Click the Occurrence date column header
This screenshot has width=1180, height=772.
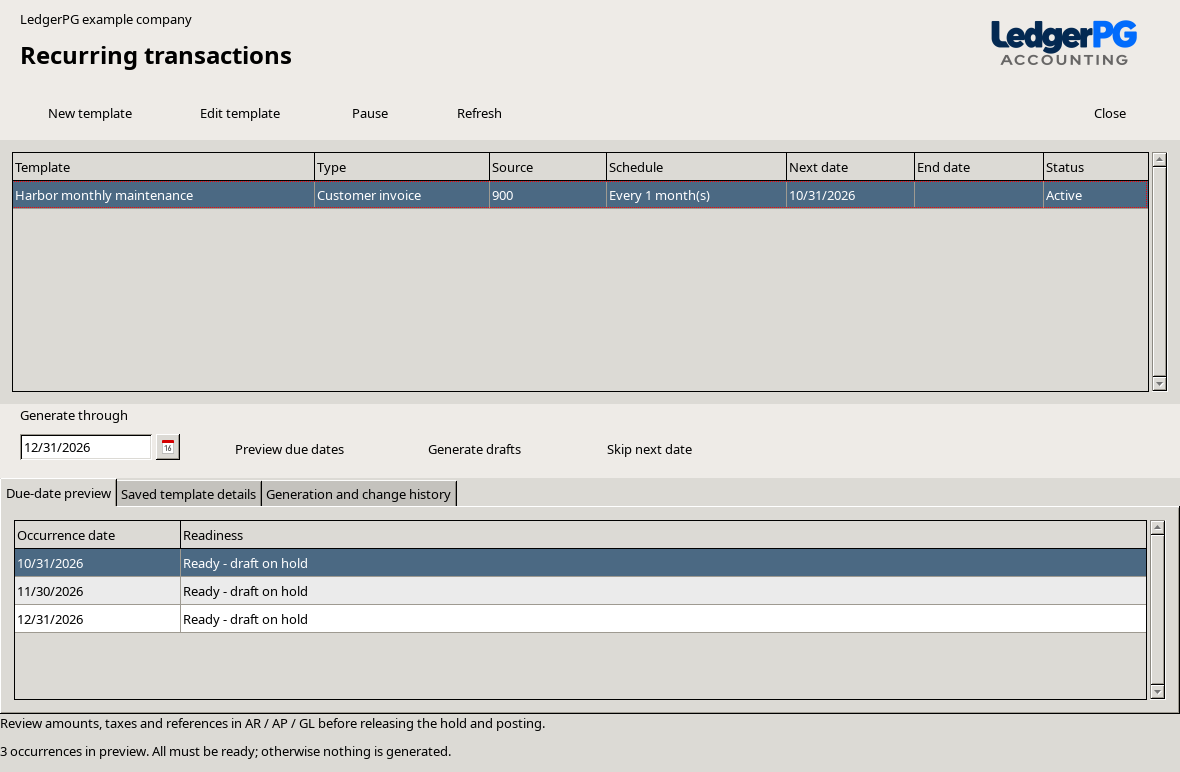(x=97, y=535)
